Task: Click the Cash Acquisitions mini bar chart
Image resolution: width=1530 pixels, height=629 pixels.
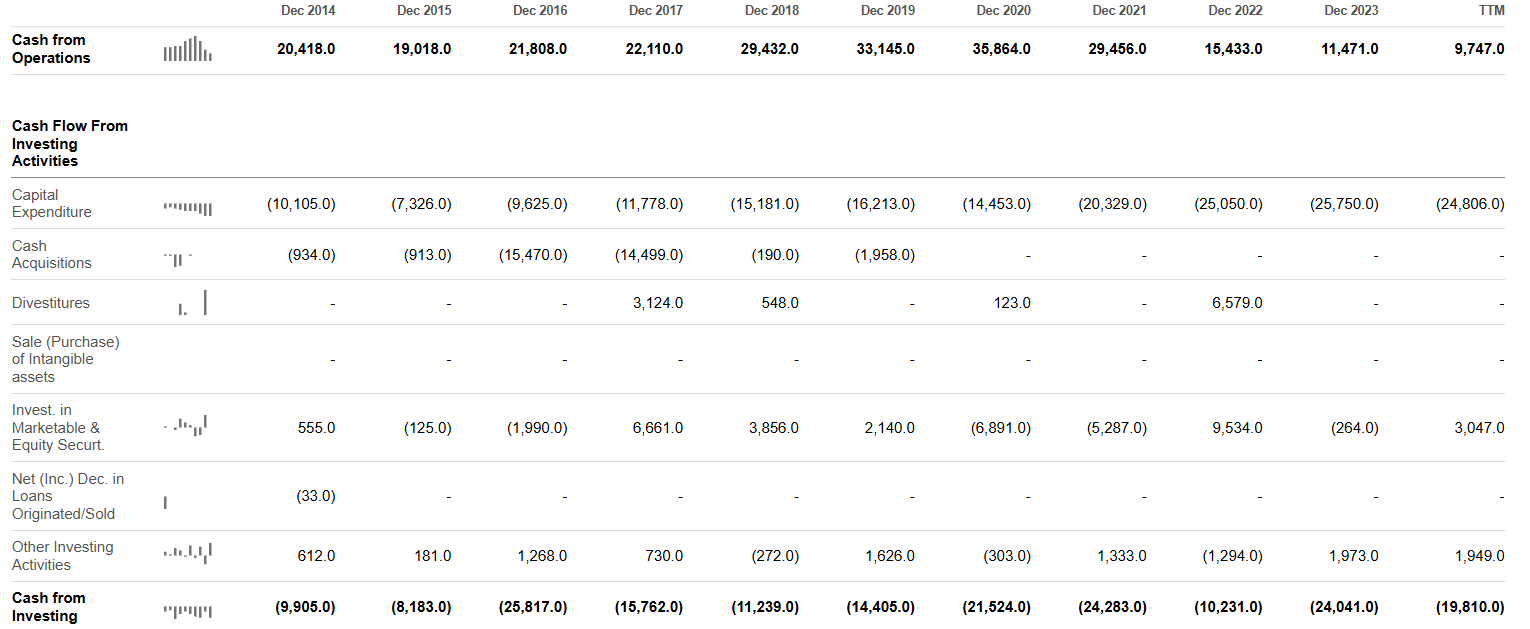Action: [x=178, y=257]
